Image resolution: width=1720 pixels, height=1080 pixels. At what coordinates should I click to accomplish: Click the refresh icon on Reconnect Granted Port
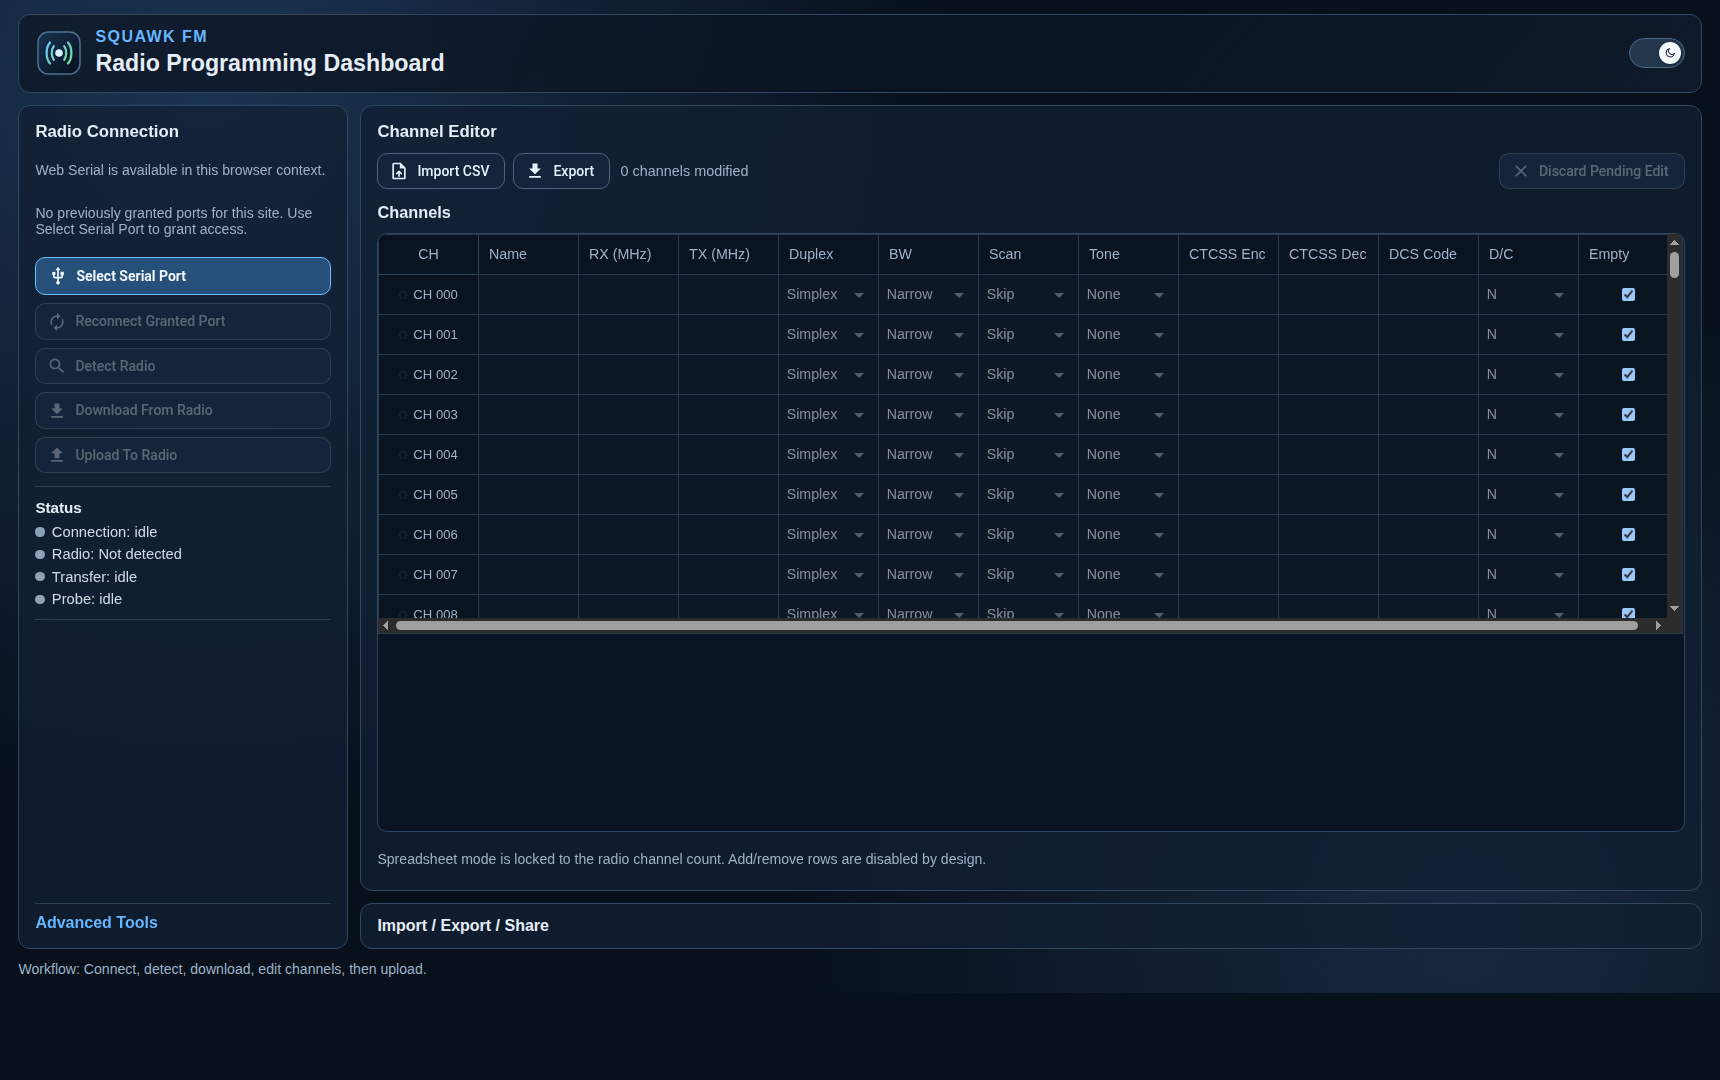[x=57, y=321]
